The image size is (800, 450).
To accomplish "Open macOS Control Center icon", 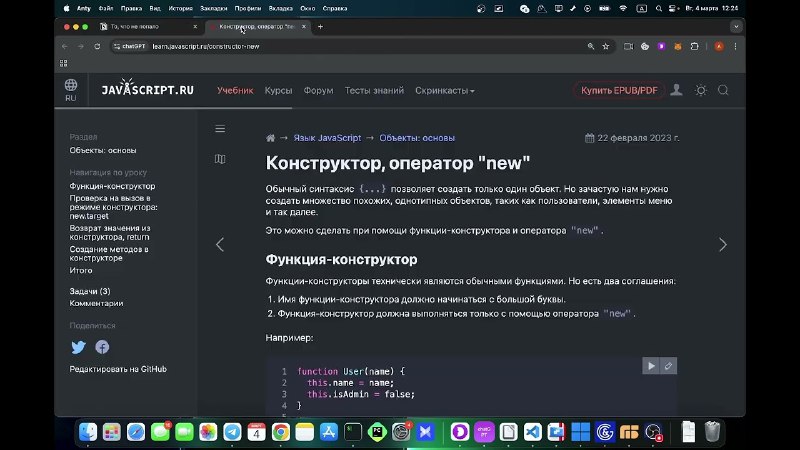I will (x=672, y=9).
